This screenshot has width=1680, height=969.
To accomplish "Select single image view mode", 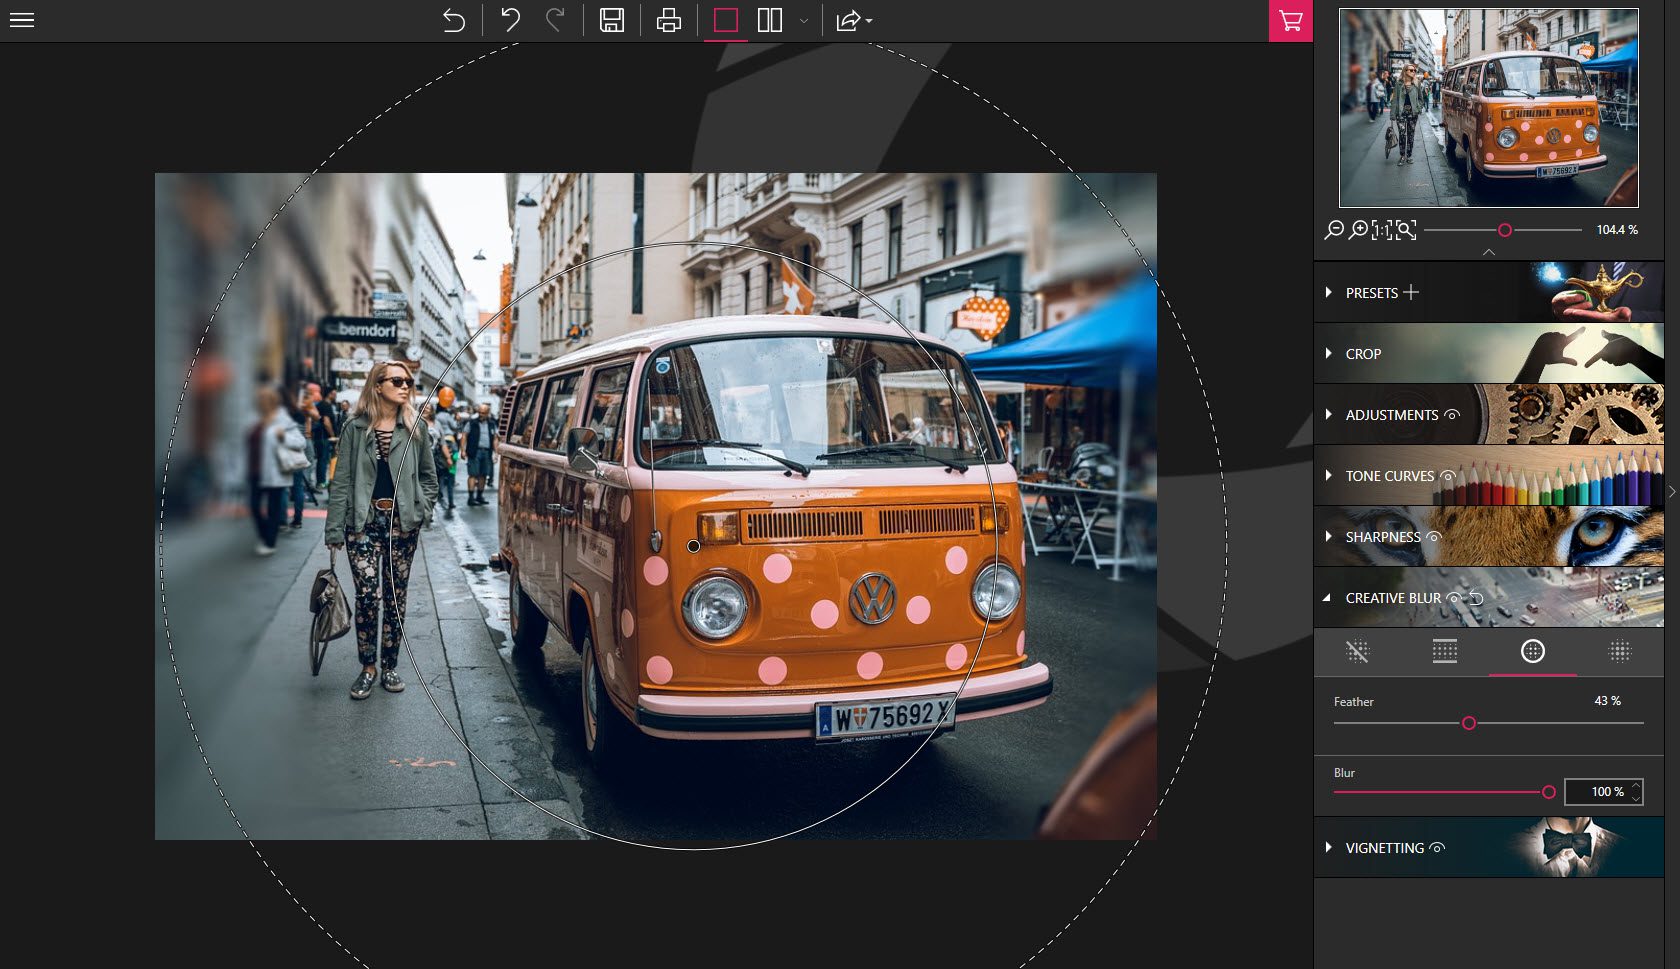I will [x=726, y=20].
